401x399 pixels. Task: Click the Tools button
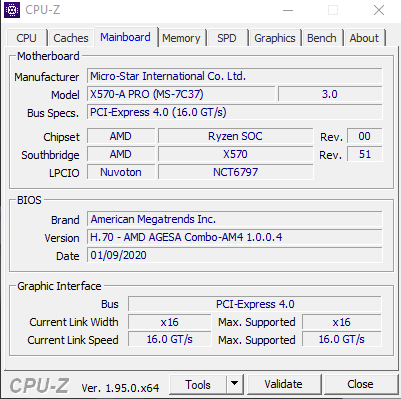coord(198,384)
